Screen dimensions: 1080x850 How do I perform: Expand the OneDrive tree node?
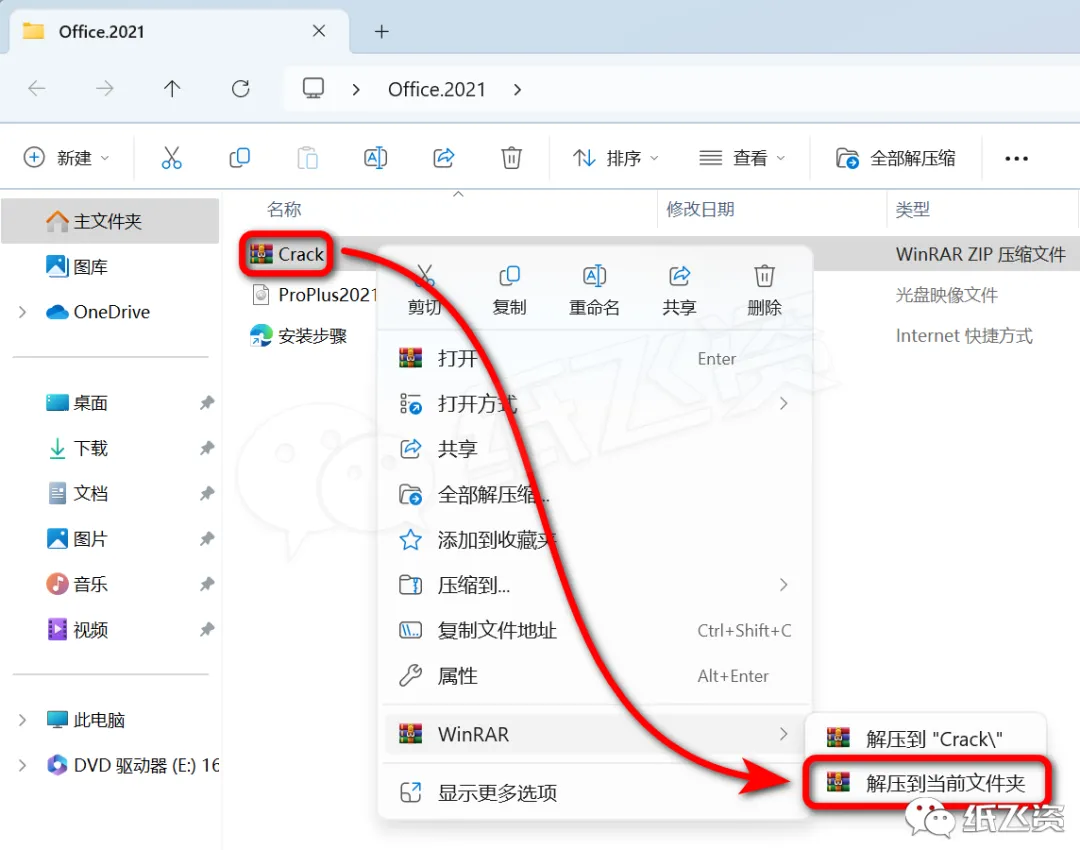click(x=22, y=312)
